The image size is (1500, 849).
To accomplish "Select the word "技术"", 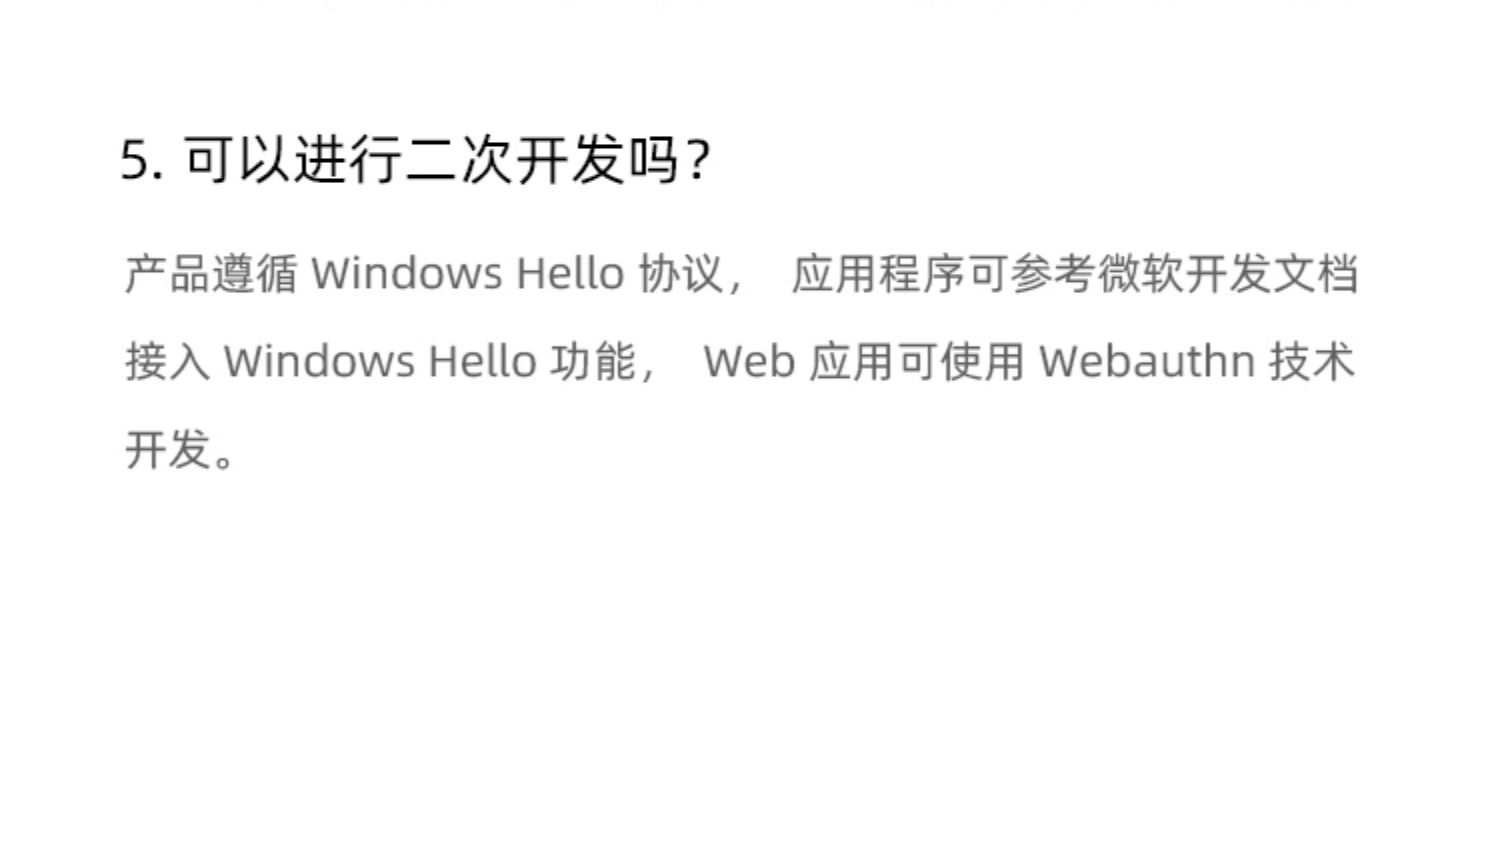I will point(1312,361).
